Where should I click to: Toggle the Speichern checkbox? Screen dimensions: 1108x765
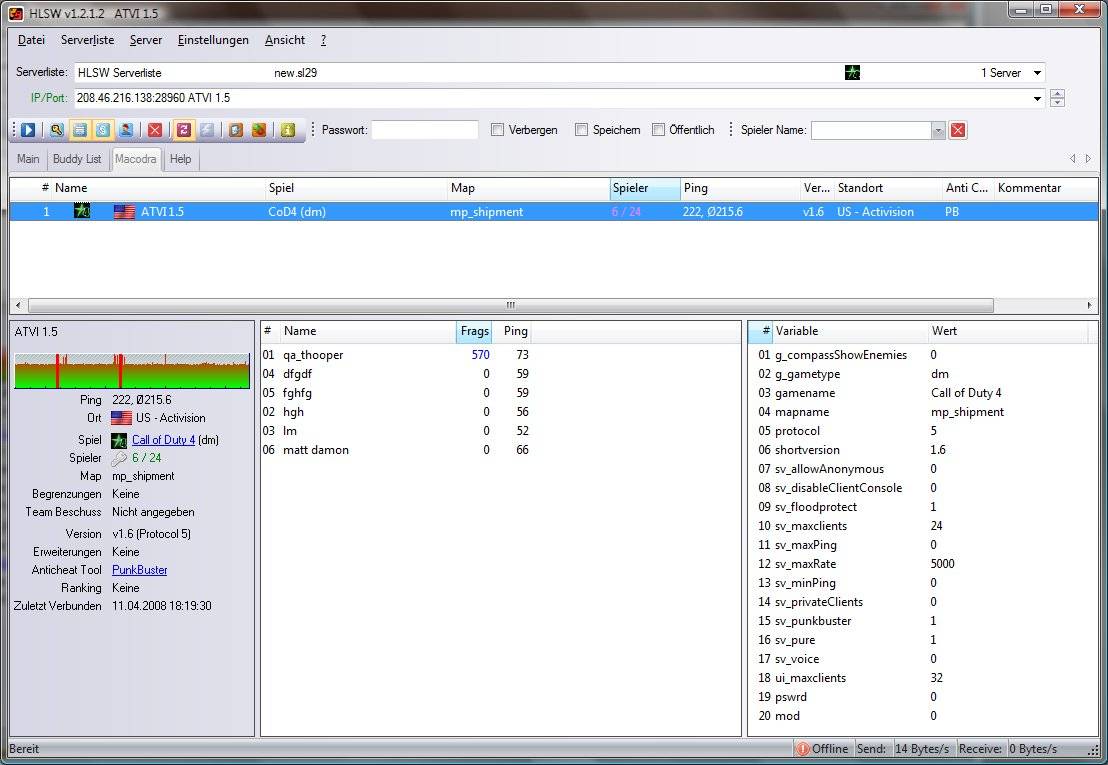pyautogui.click(x=581, y=130)
